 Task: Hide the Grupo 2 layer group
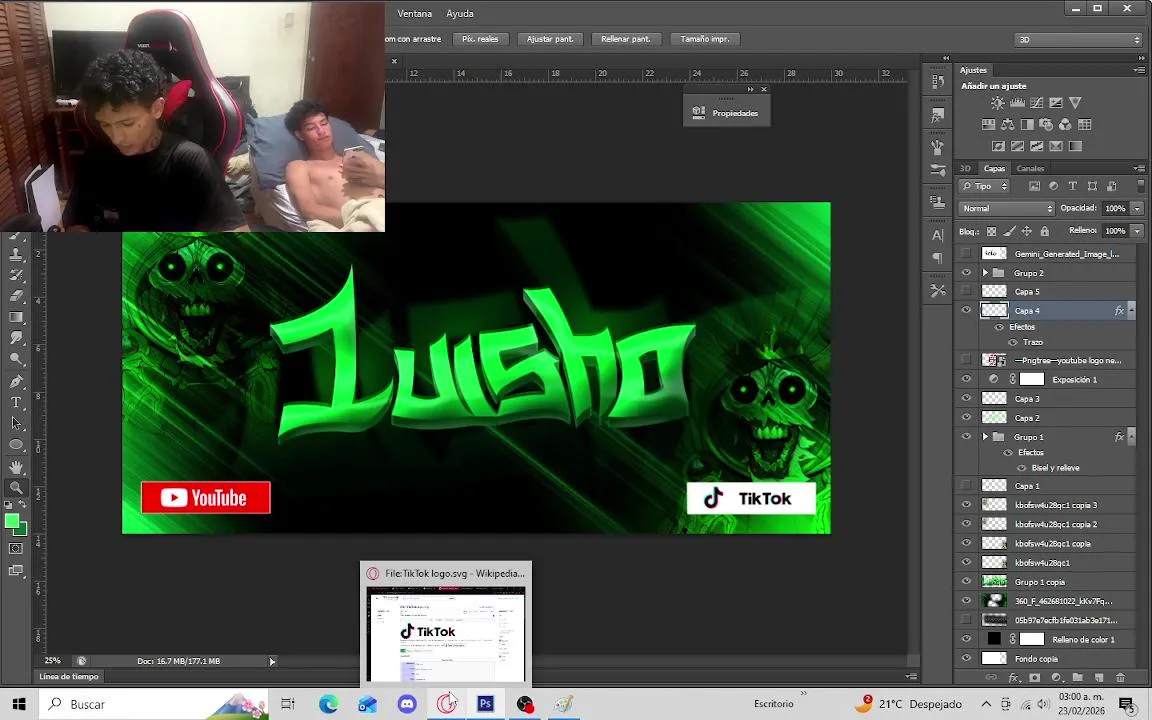966,273
